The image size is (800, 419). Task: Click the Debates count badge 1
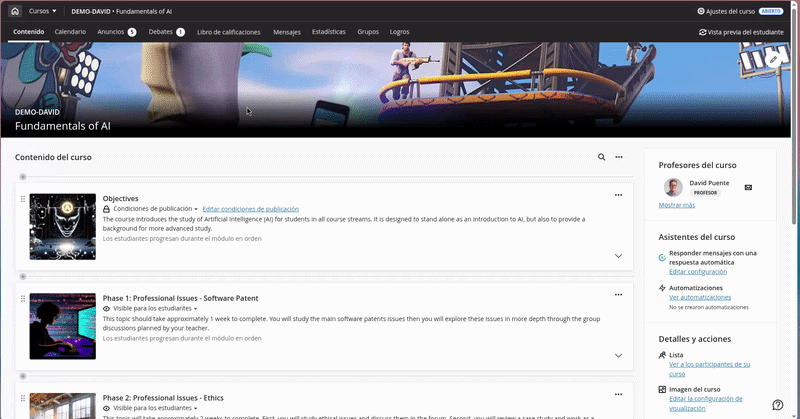[181, 32]
